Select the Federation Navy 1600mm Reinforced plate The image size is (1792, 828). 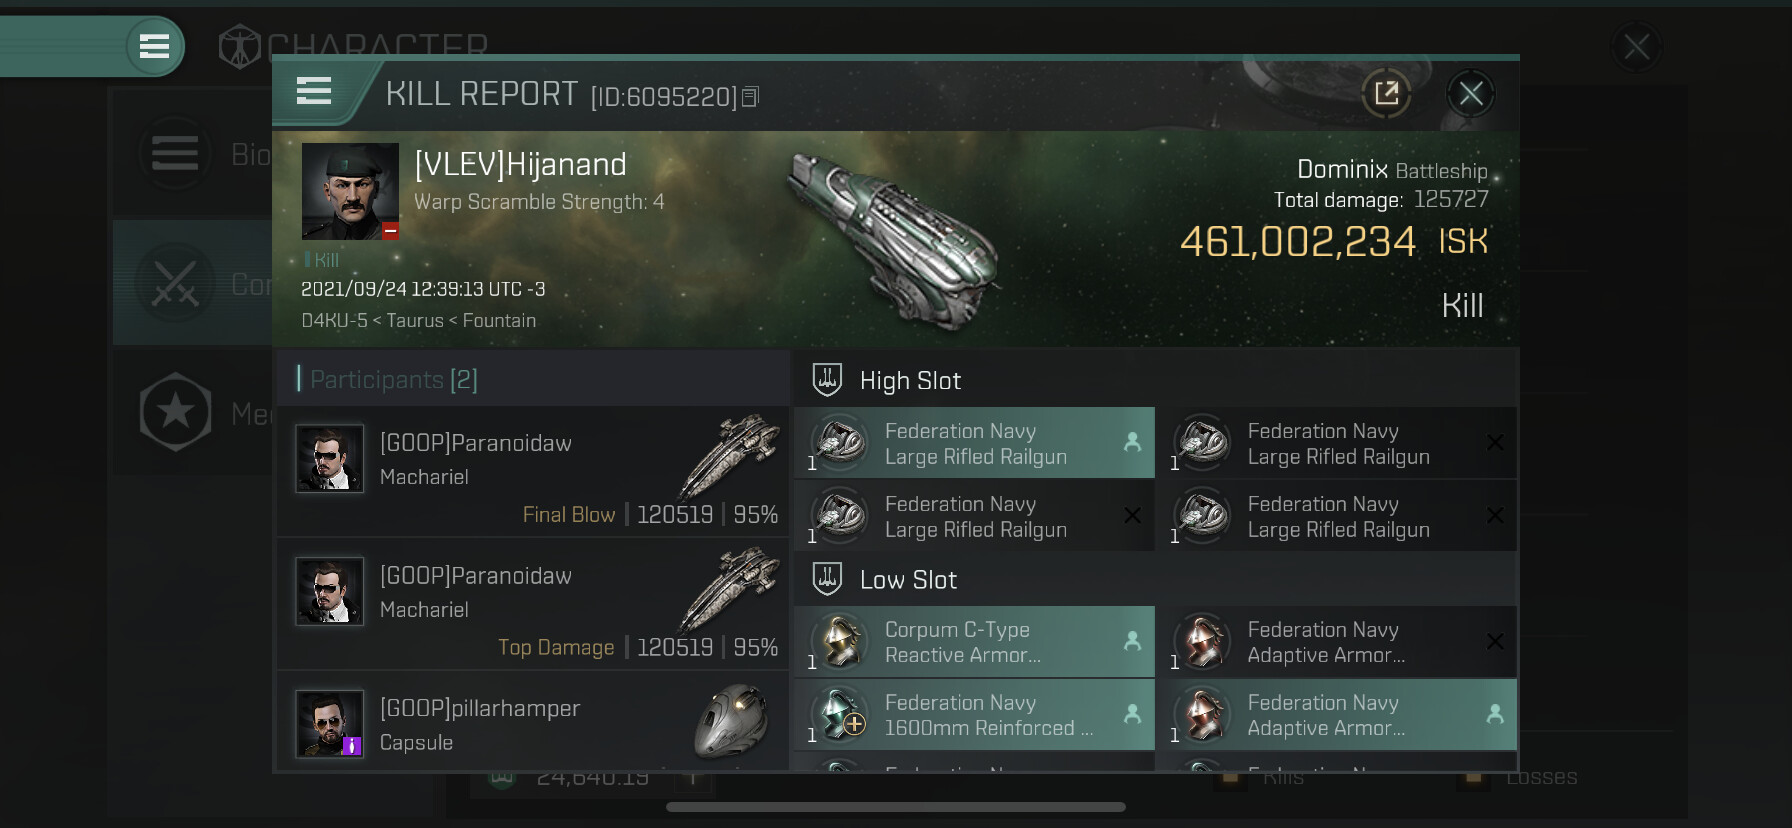(x=974, y=715)
